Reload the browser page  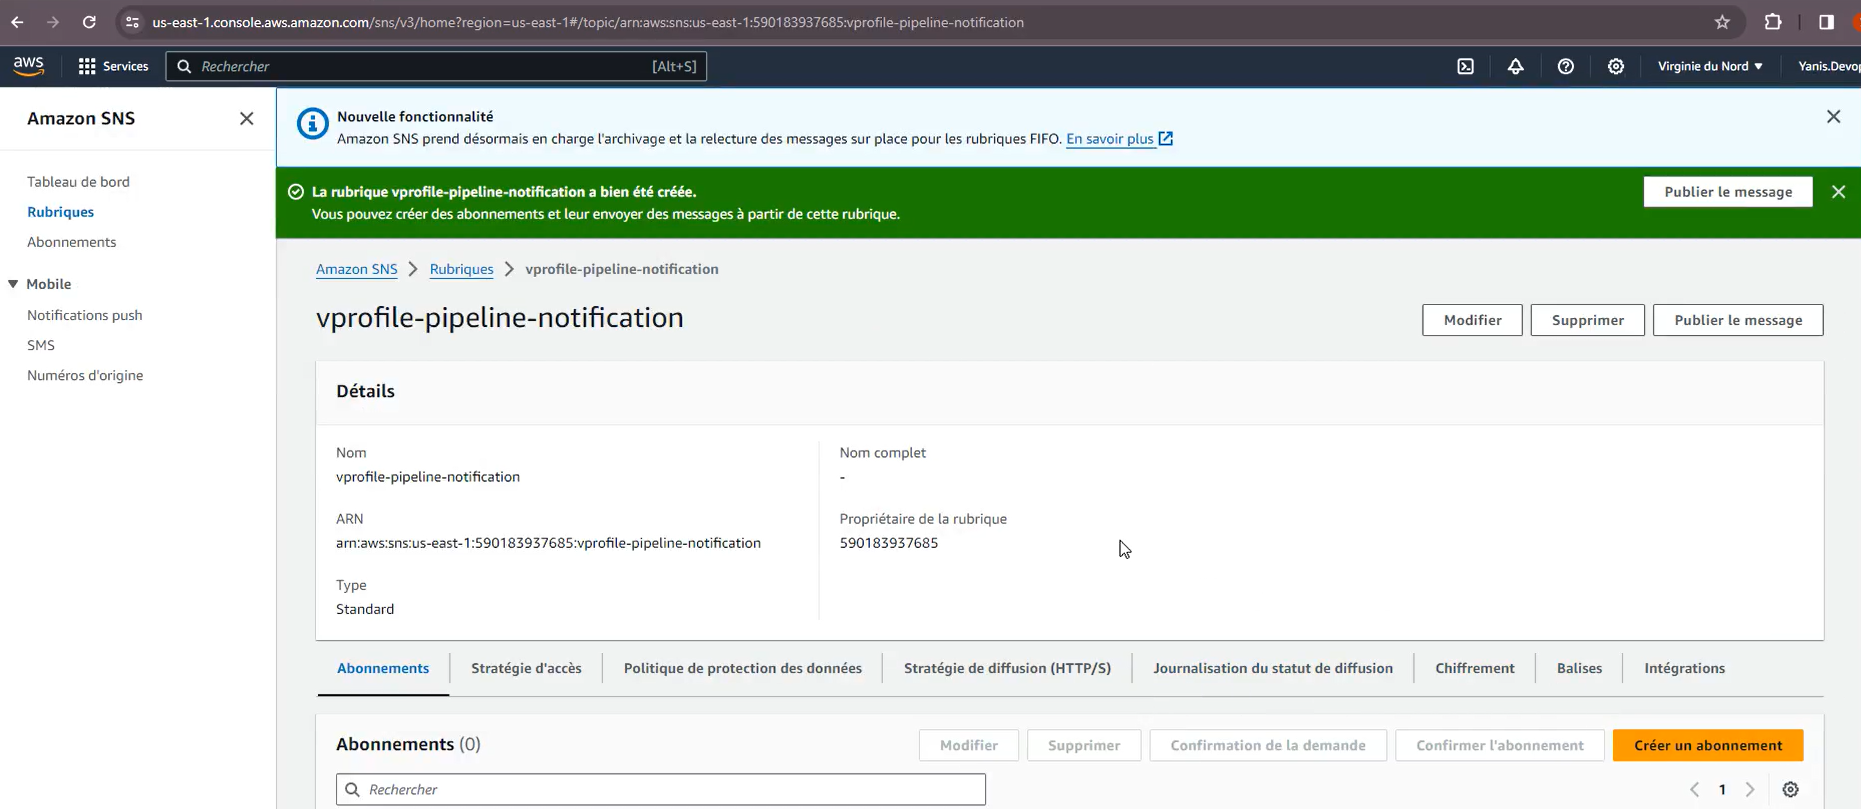pos(89,22)
